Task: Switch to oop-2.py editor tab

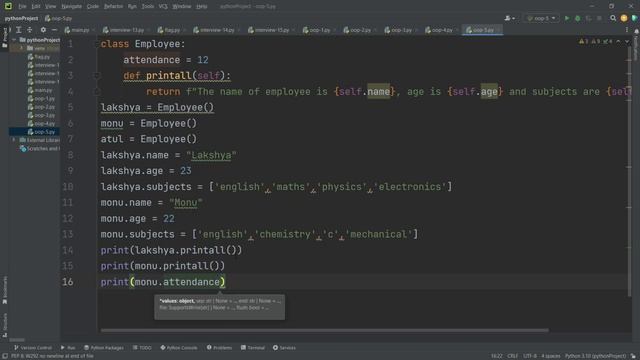Action: click(360, 30)
